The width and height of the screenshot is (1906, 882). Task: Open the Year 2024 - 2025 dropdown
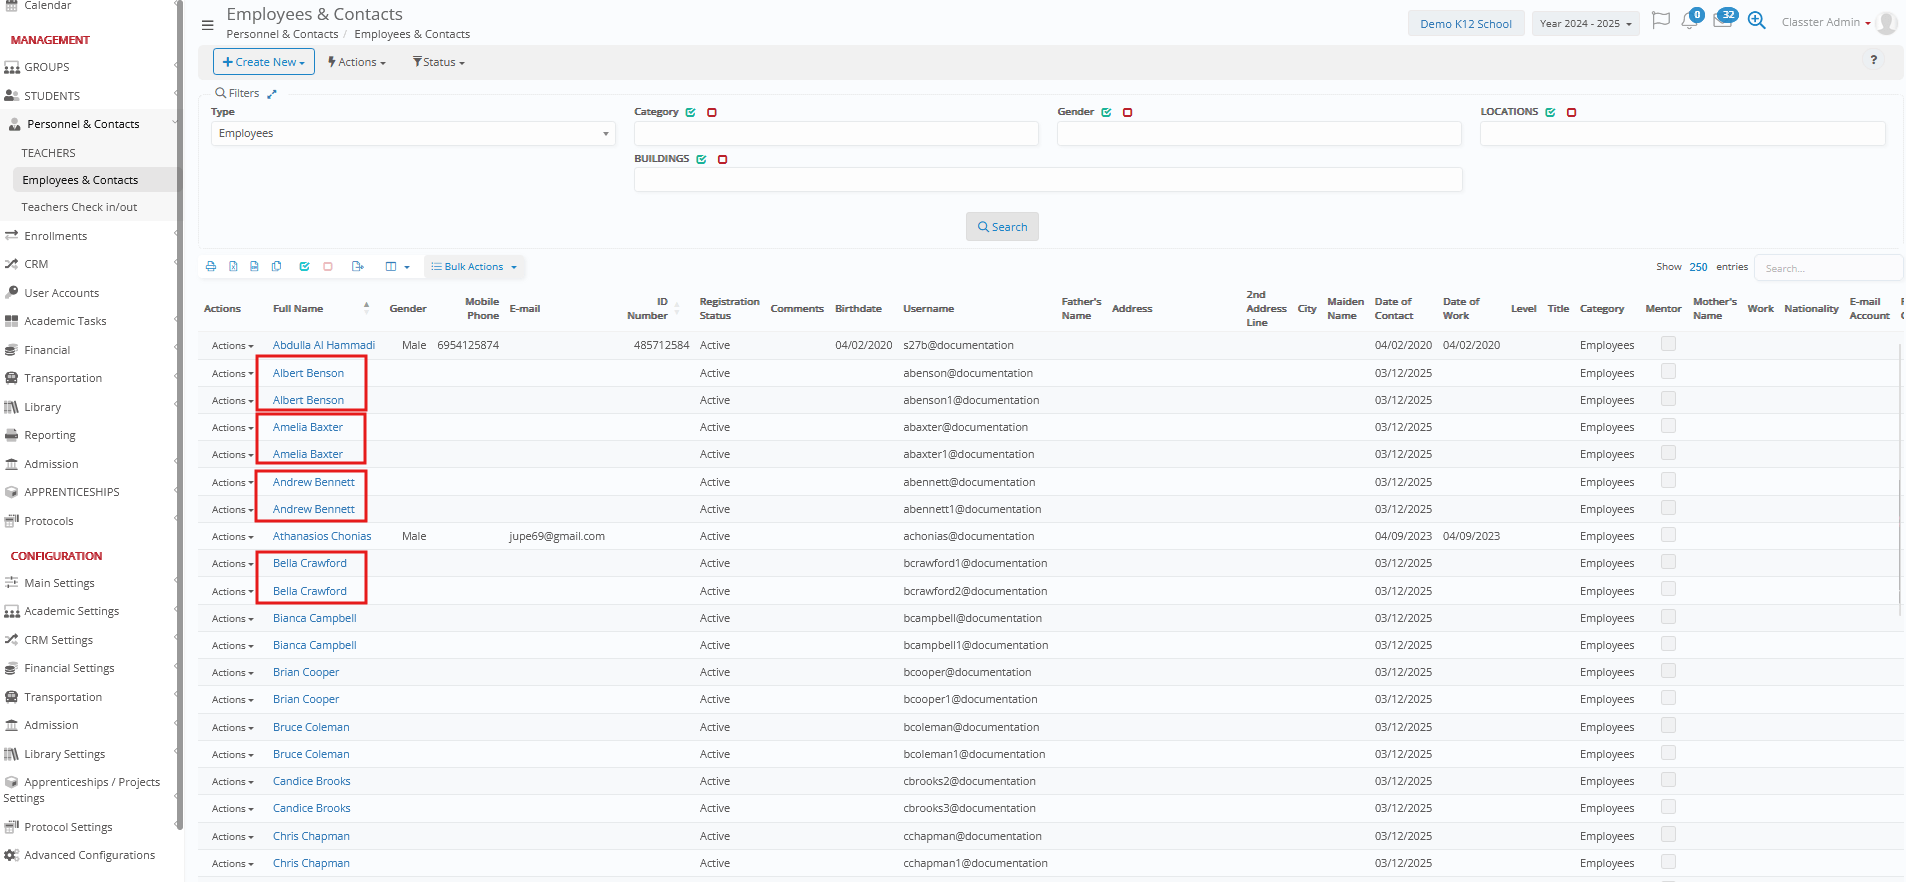[1585, 23]
